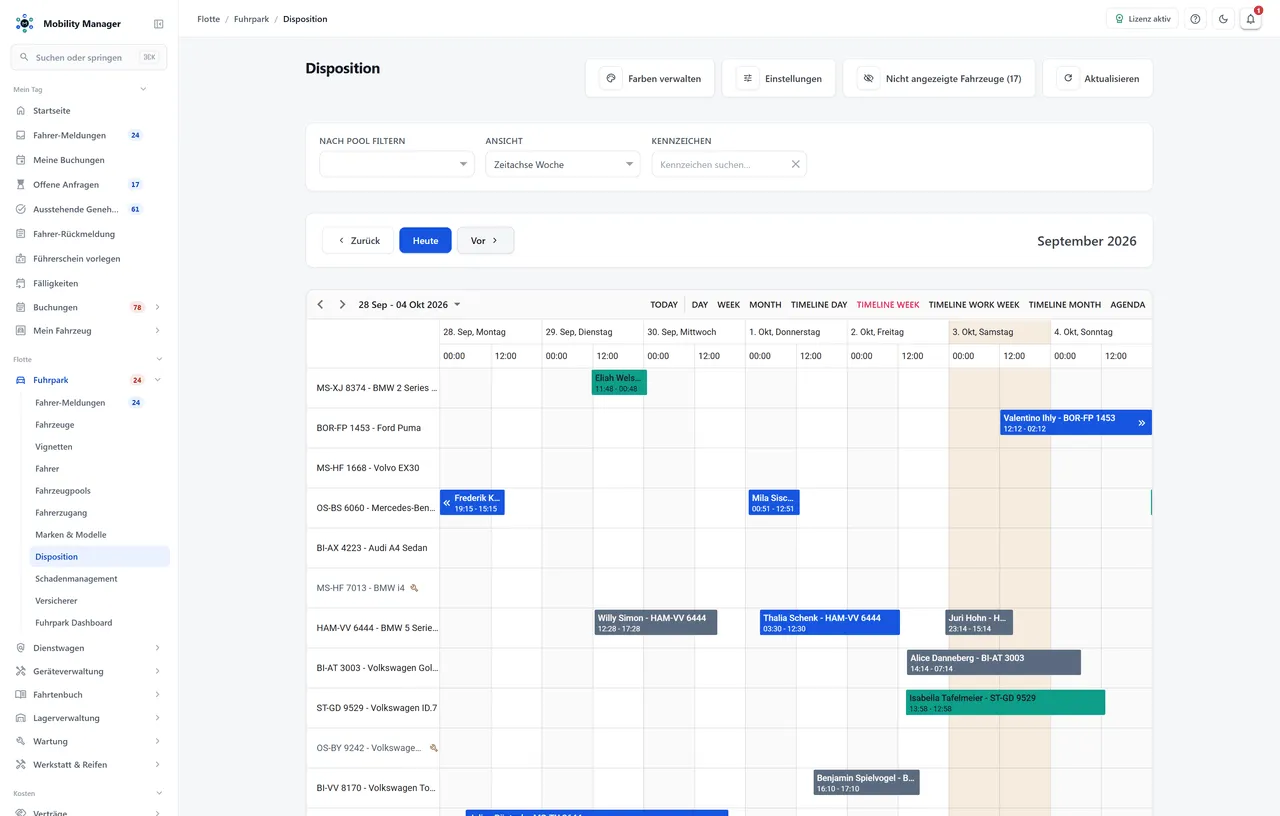Toggle dark mode moon icon
The height and width of the screenshot is (816, 1280).
(x=1223, y=19)
